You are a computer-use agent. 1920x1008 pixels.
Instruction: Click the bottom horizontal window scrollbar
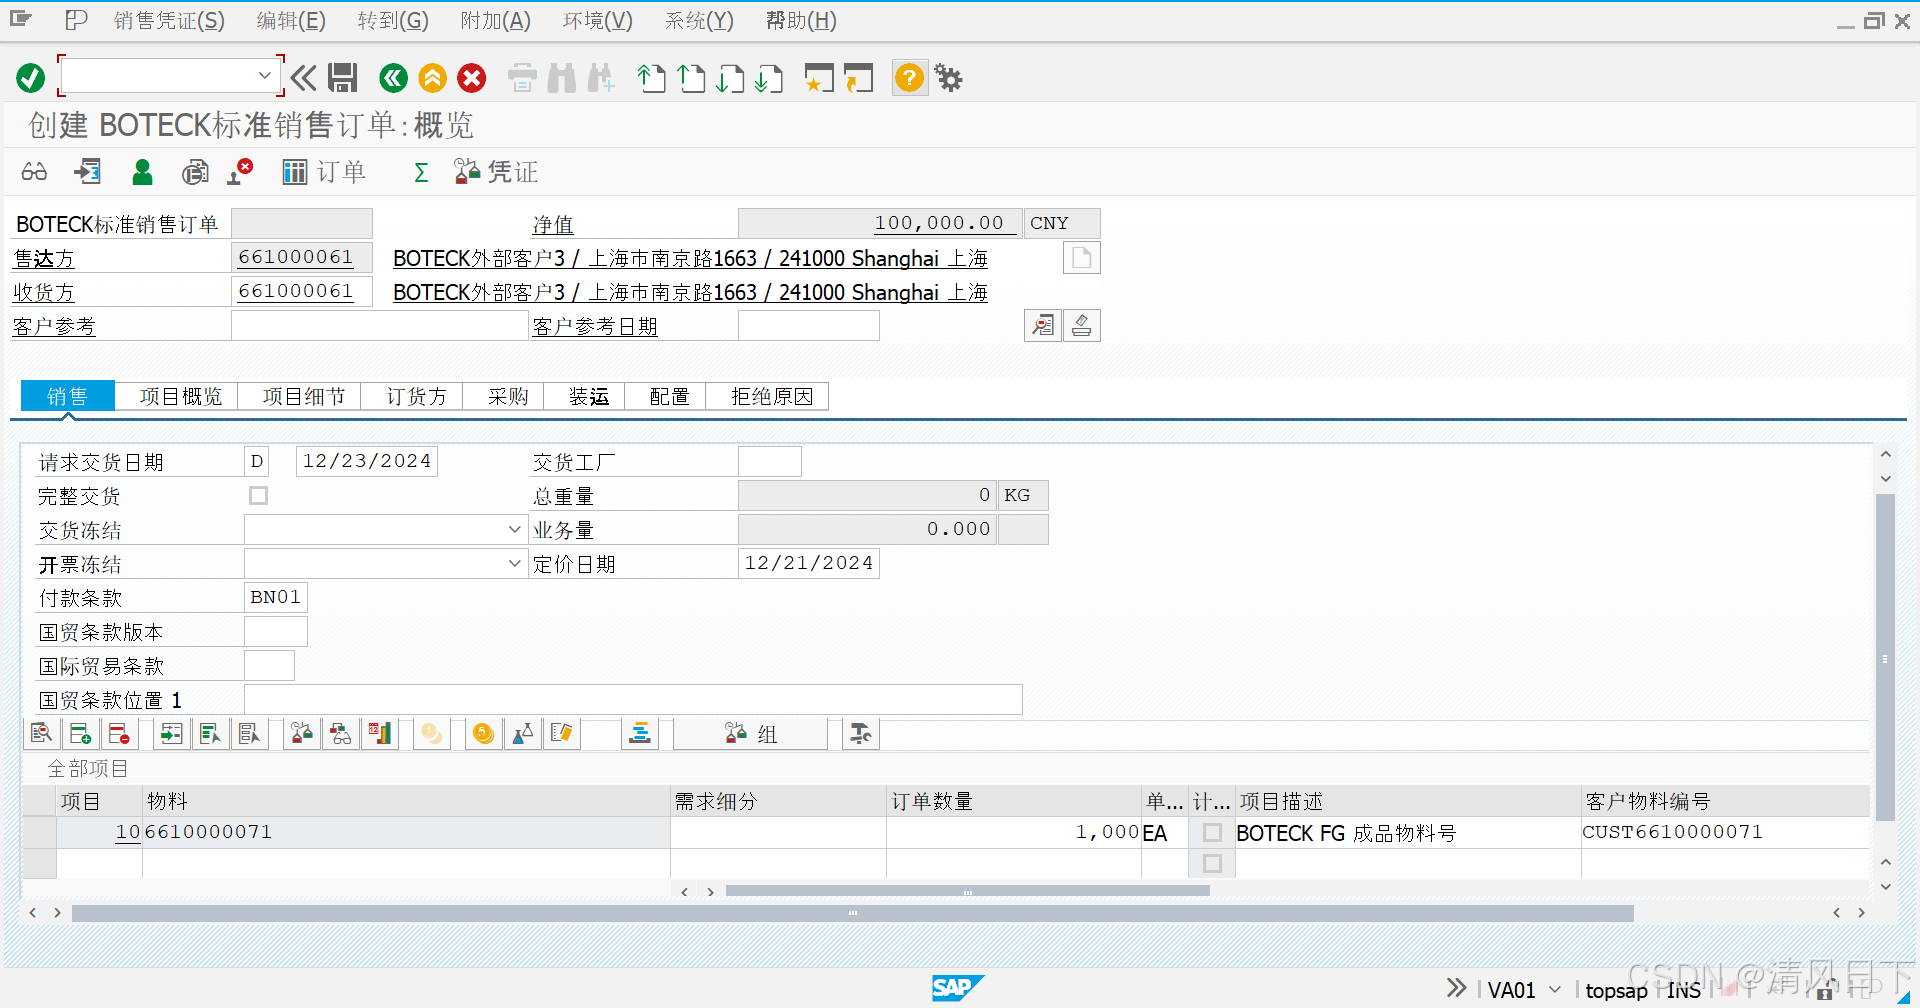(x=852, y=913)
